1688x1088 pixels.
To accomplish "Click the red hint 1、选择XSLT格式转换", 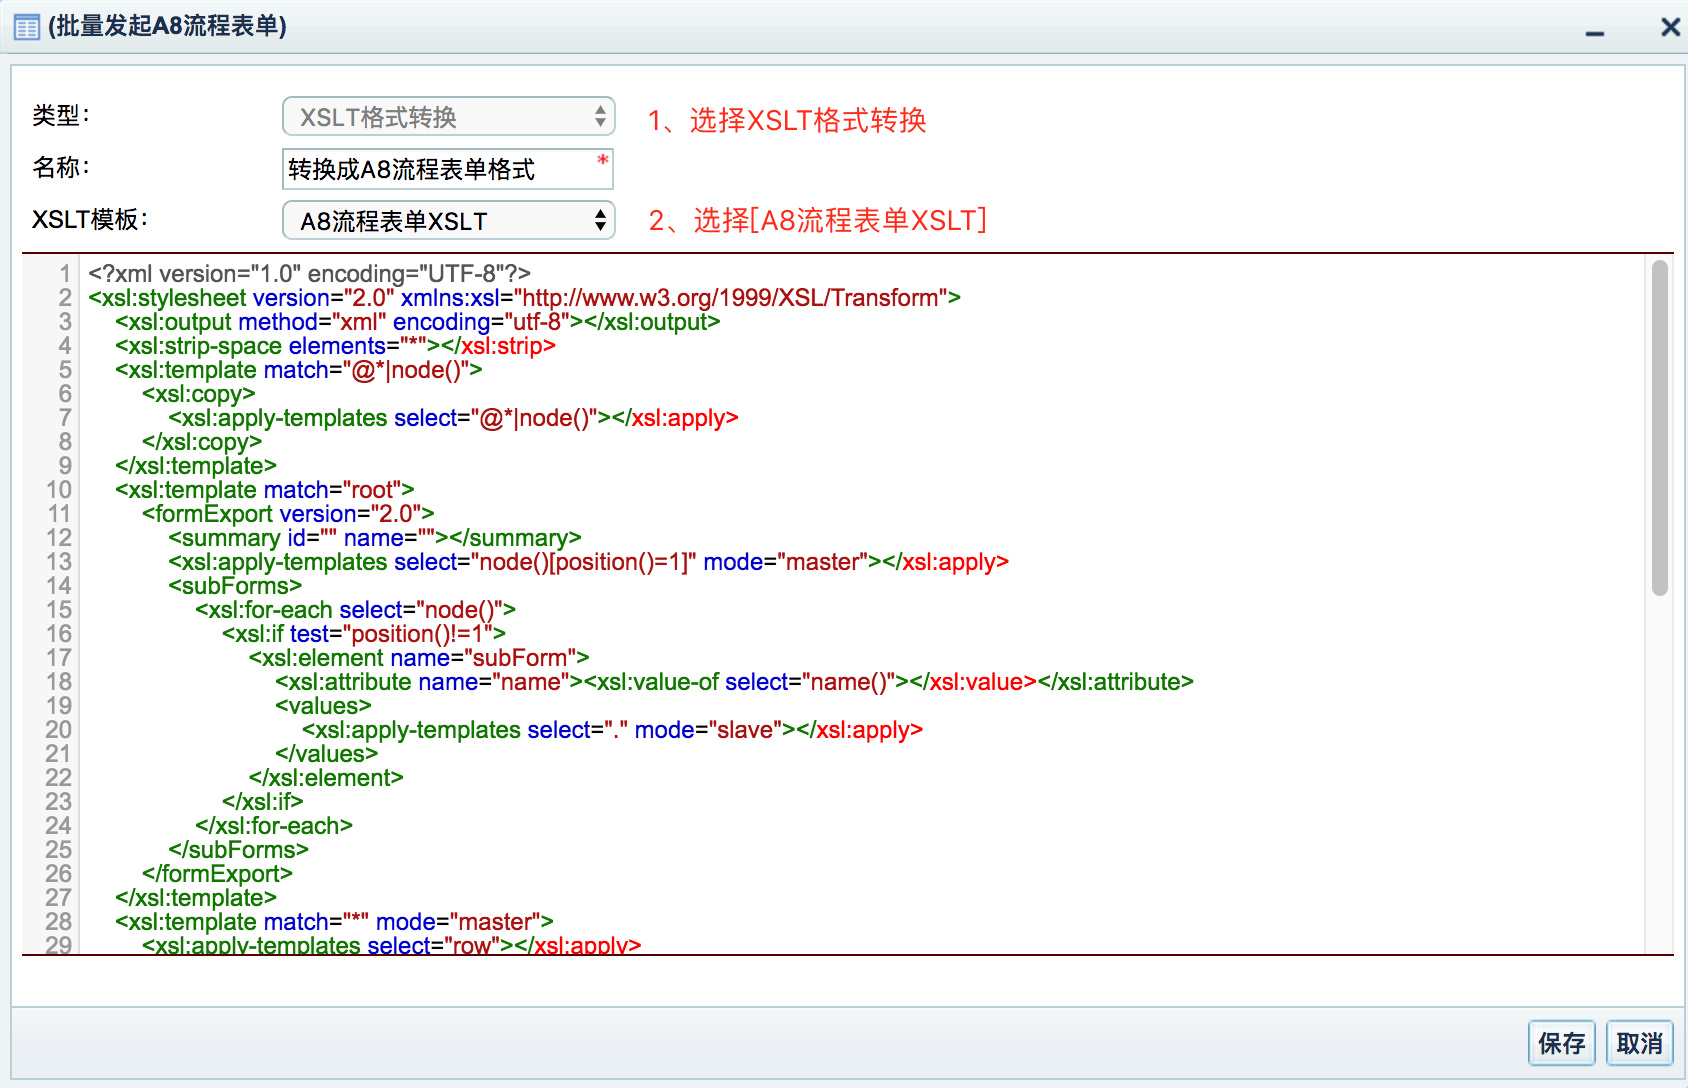I will tap(787, 121).
